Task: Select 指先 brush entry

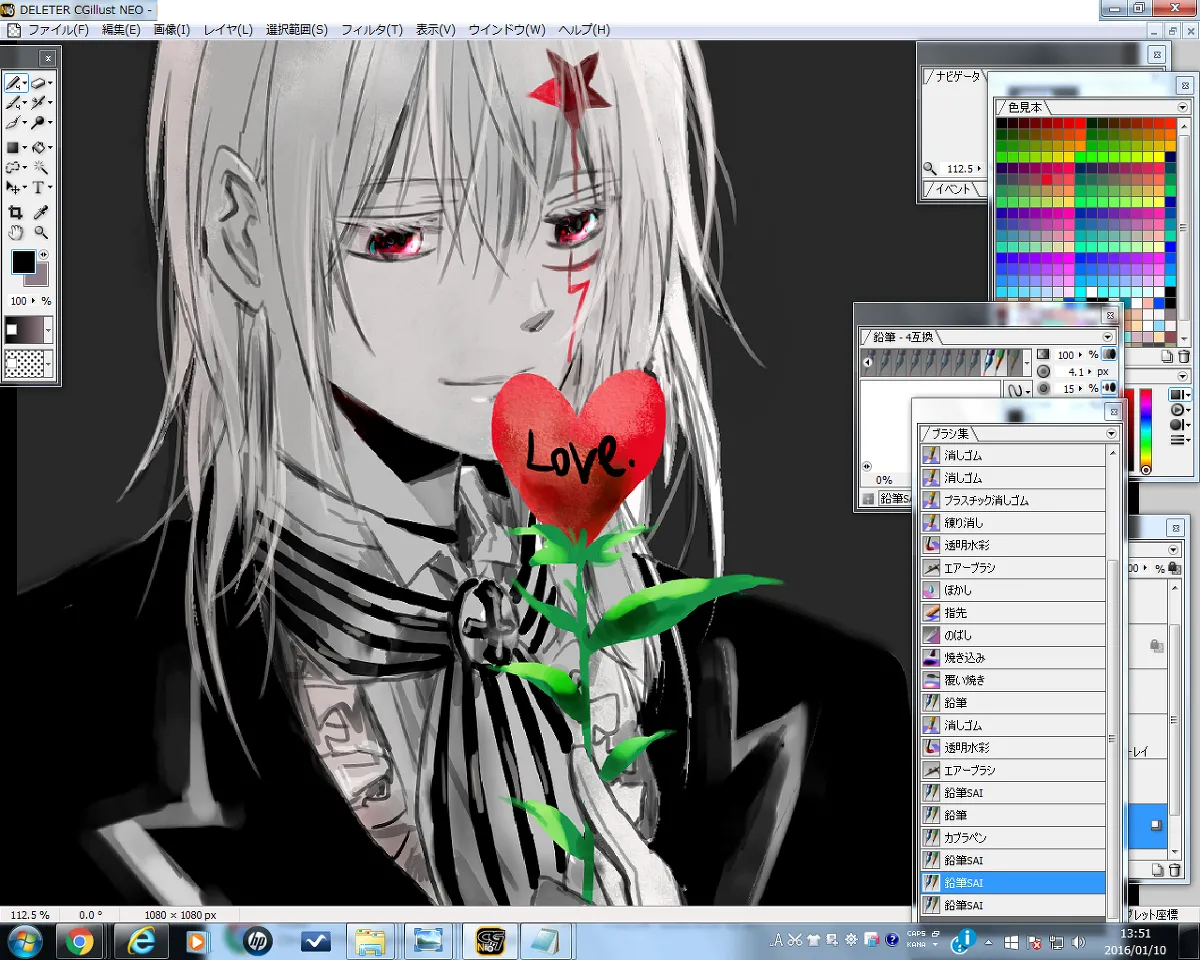Action: pyautogui.click(x=1013, y=613)
